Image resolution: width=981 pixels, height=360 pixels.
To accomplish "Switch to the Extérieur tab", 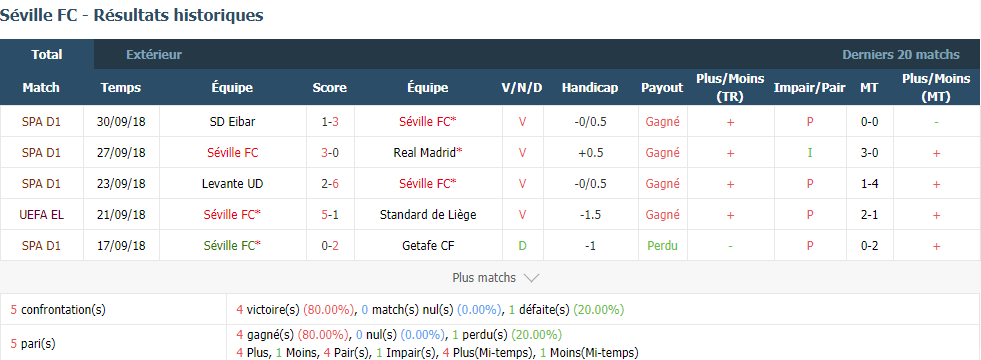I will point(154,54).
